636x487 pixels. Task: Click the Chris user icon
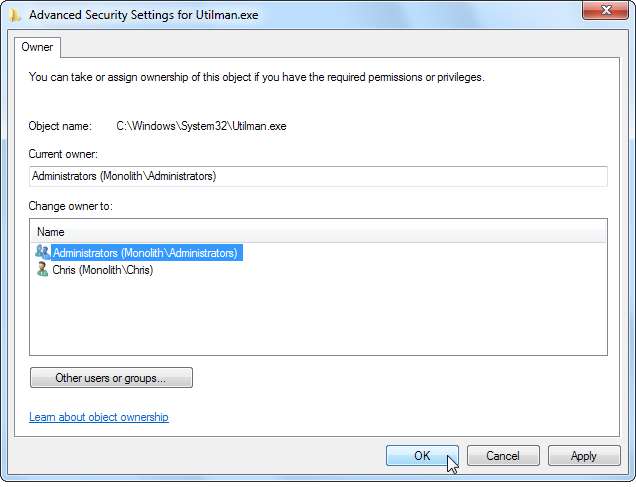click(x=42, y=269)
